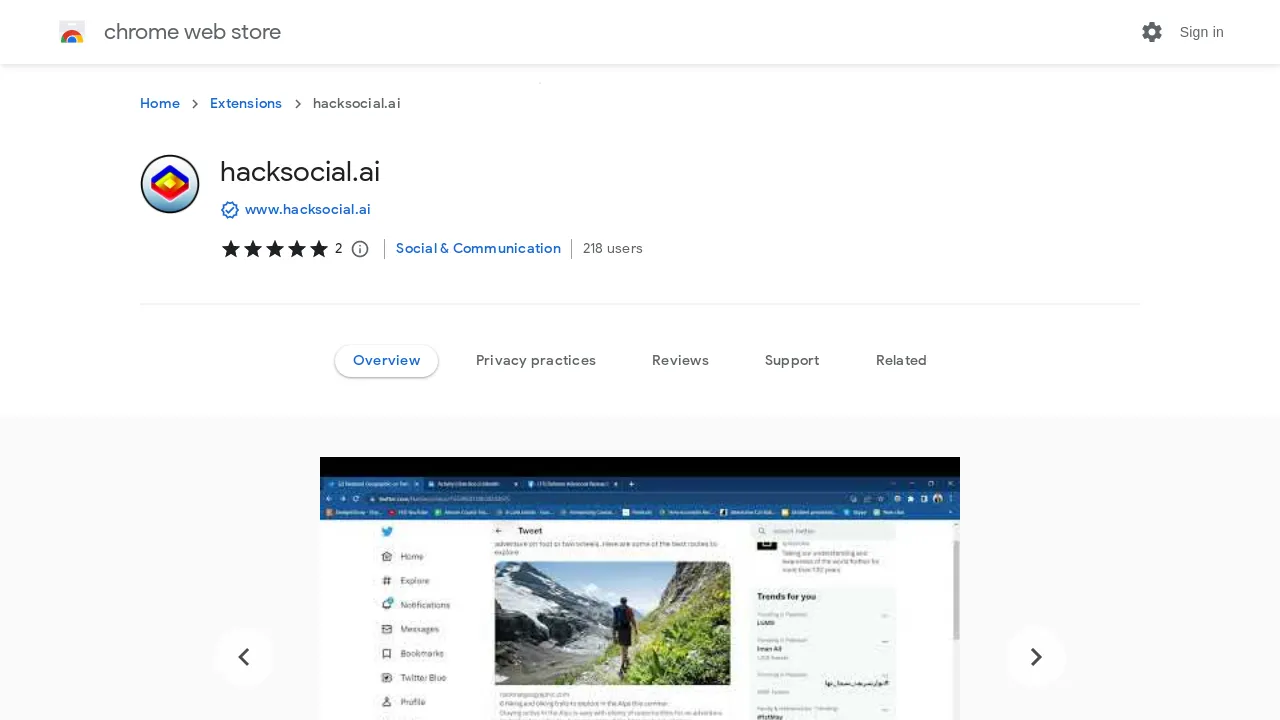The image size is (1280, 720).
Task: Click the verified publisher badge icon
Action: coord(230,210)
